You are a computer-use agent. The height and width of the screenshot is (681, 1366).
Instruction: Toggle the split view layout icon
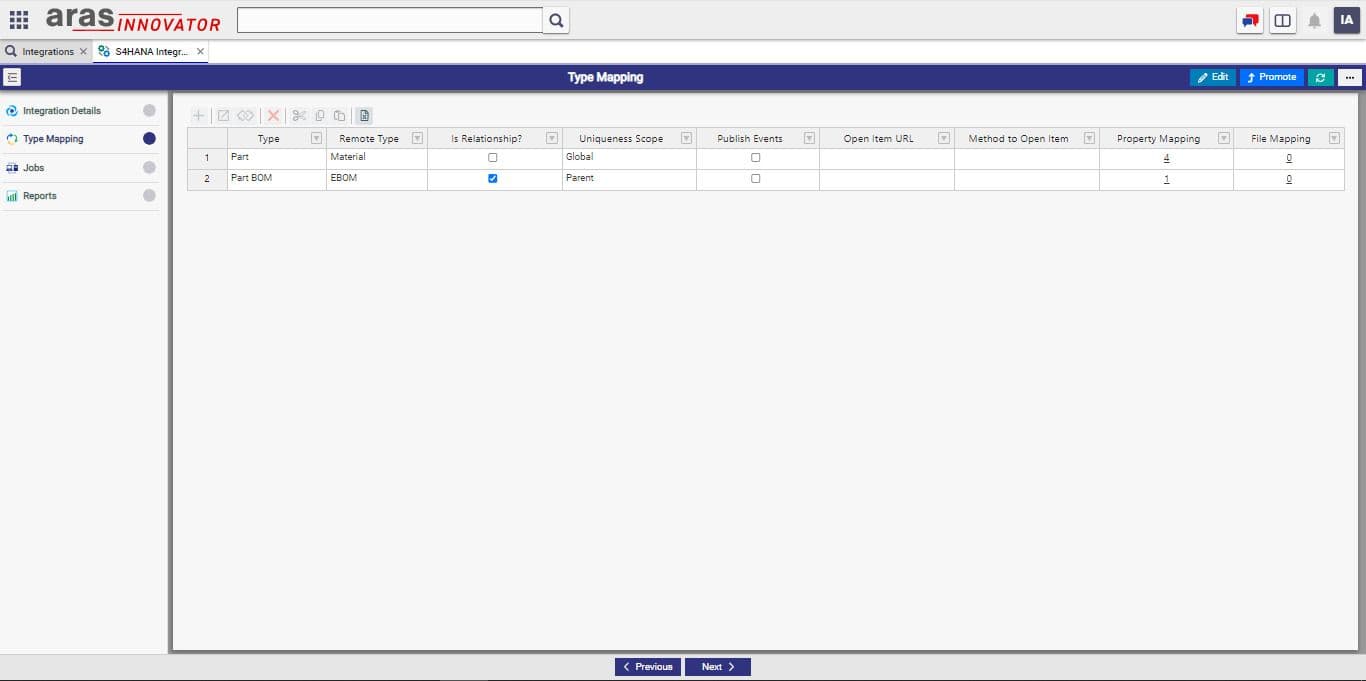coord(1282,20)
